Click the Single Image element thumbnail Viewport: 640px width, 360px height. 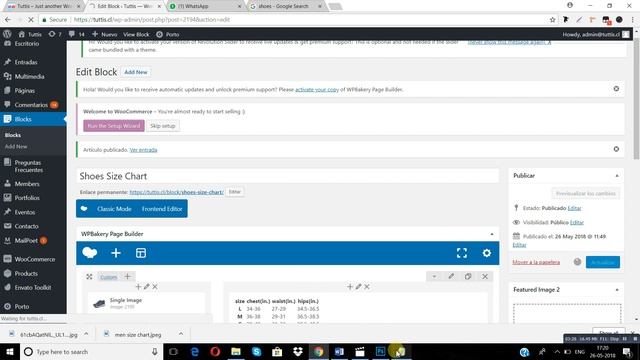[x=99, y=303]
